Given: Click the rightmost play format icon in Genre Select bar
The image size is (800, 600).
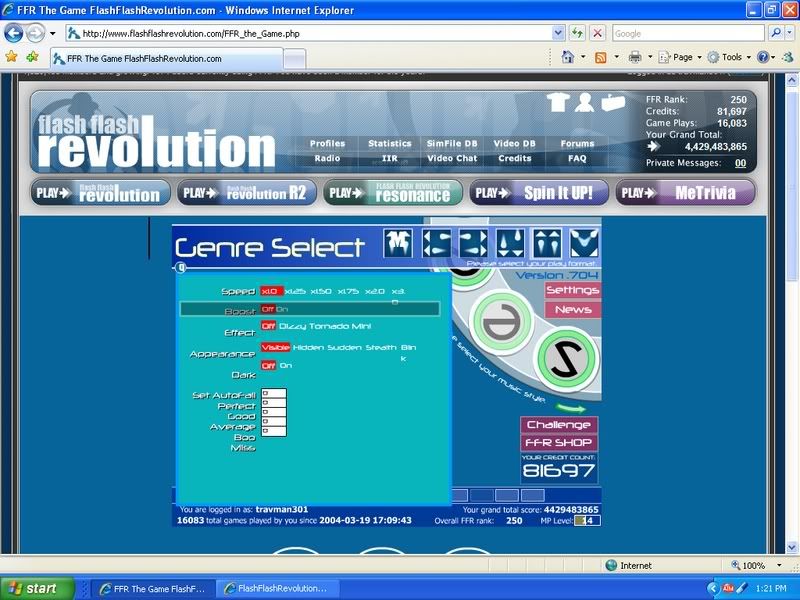Looking at the screenshot, I should [x=584, y=243].
